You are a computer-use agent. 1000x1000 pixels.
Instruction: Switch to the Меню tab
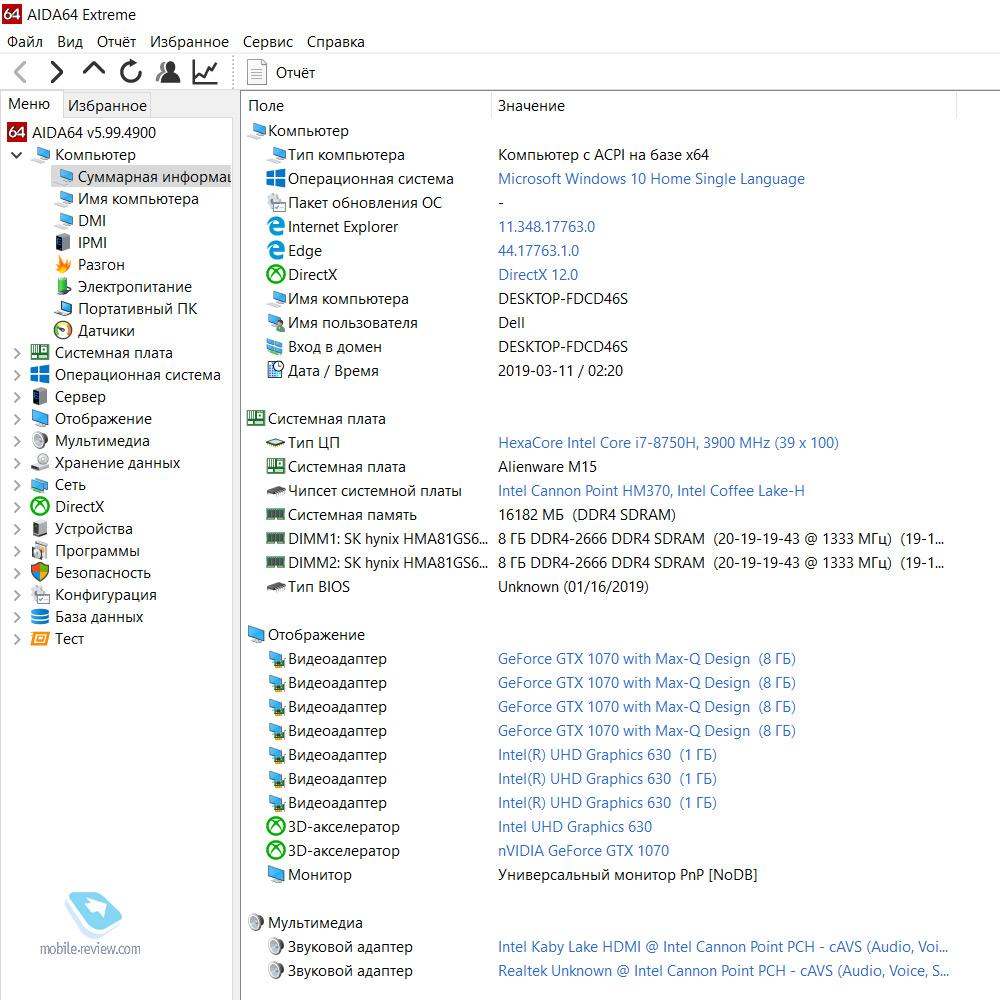pyautogui.click(x=29, y=104)
